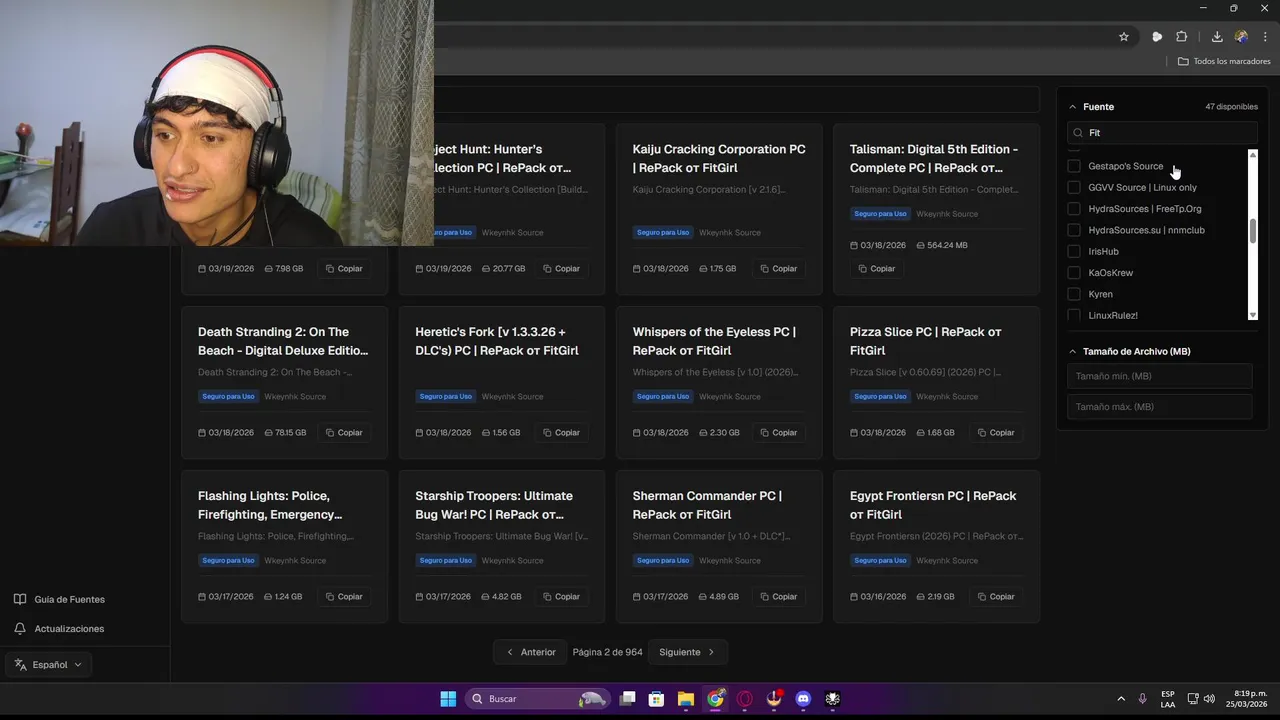1280x720 pixels.
Task: Click the Tamaño mín. (MB) field
Action: click(1160, 376)
